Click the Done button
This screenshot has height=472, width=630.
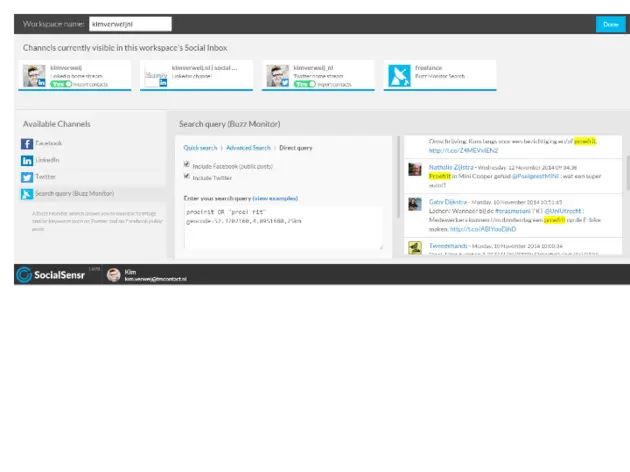point(610,25)
